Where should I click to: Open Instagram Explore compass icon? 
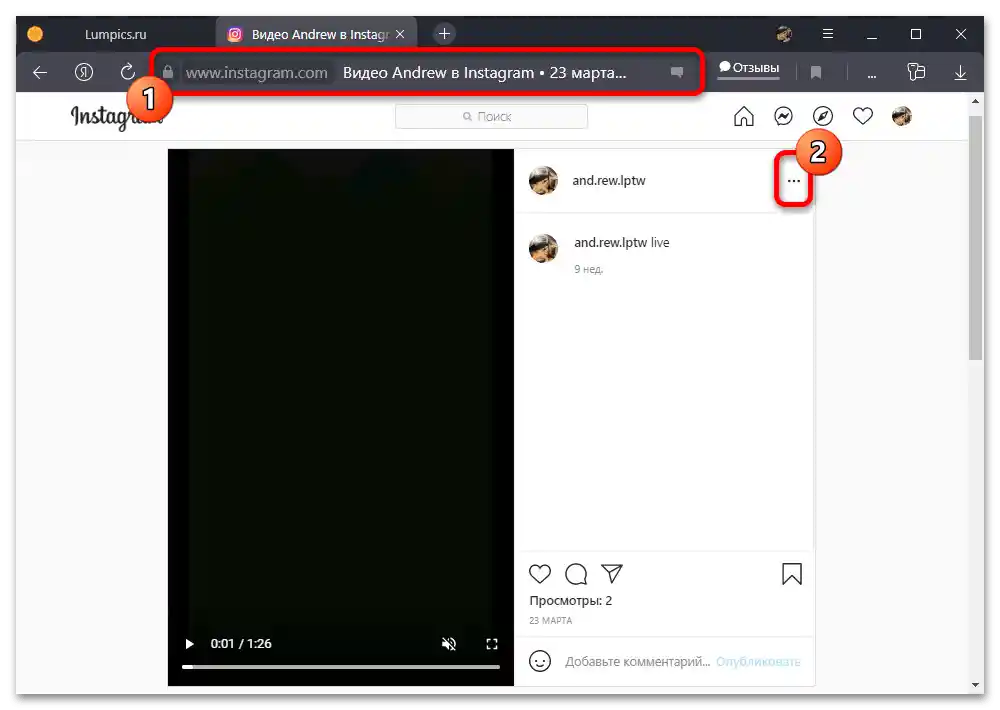tap(823, 116)
